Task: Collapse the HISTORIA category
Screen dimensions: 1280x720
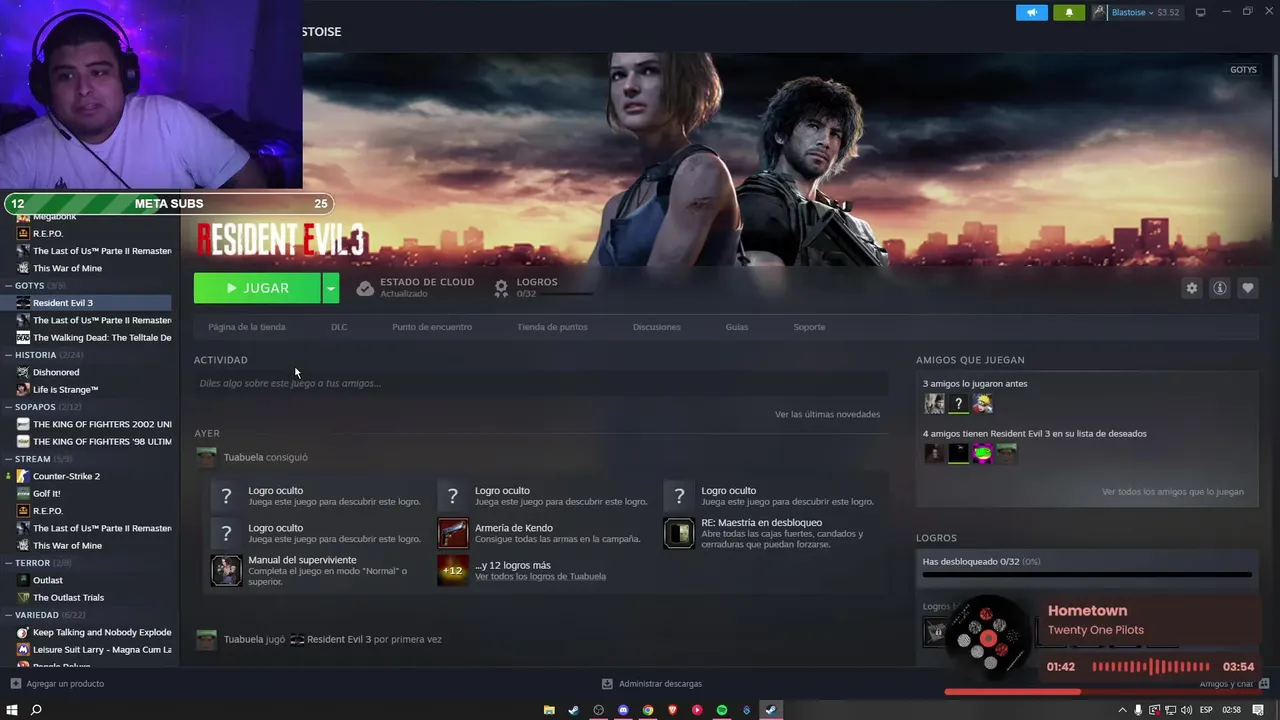Action: pos(9,355)
